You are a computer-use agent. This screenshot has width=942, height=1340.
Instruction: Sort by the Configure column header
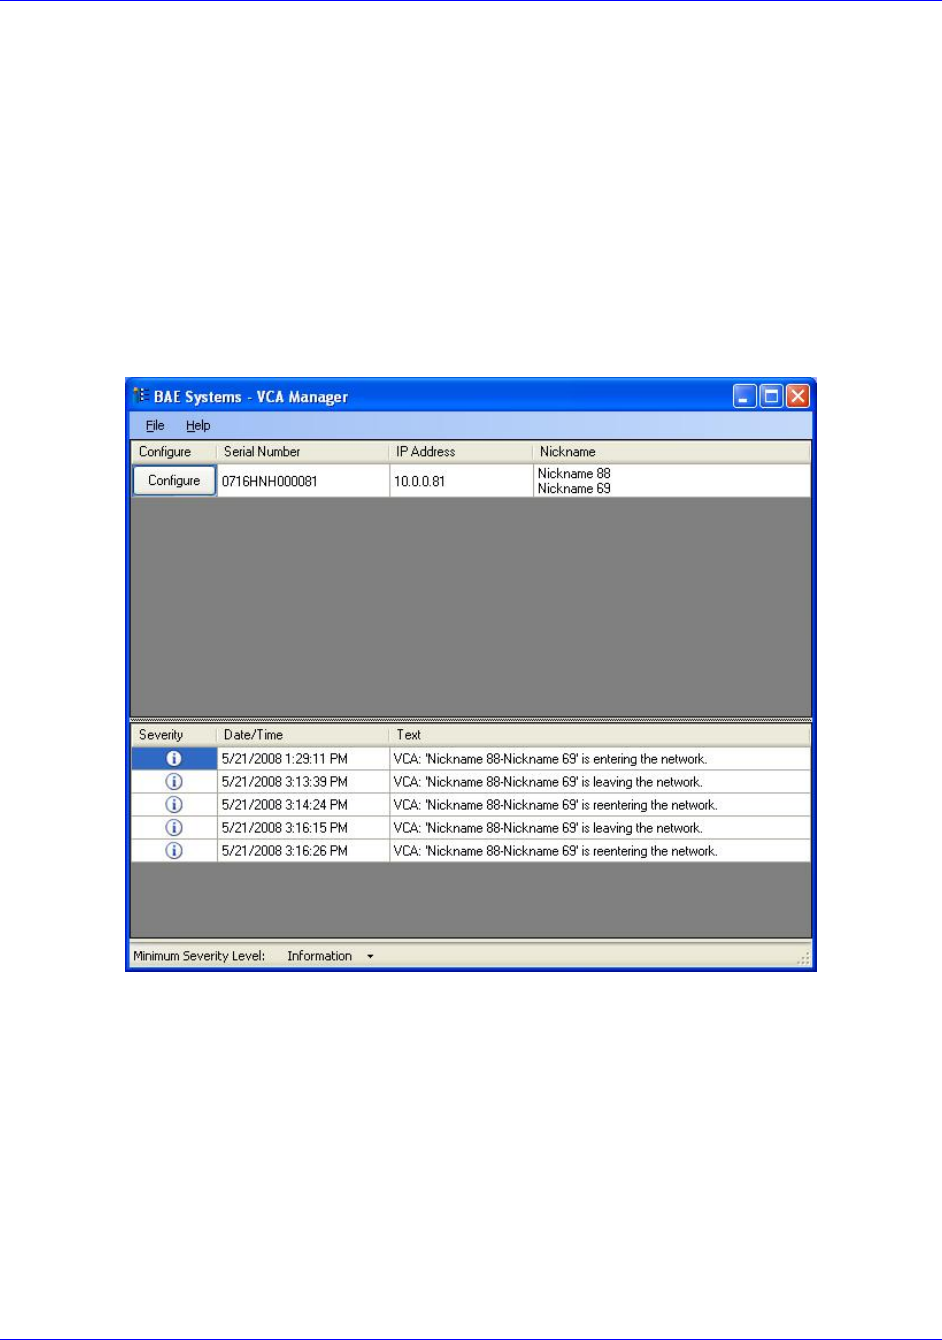coord(173,452)
